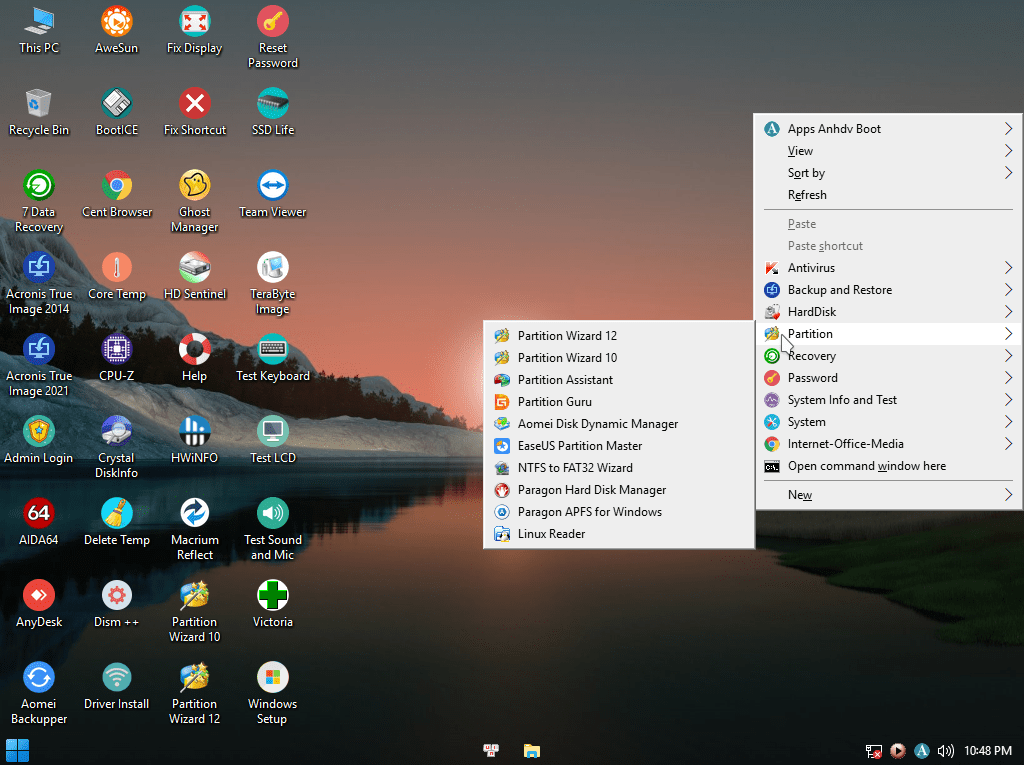
Task: Click the BootICE desktop icon
Action: (x=117, y=112)
